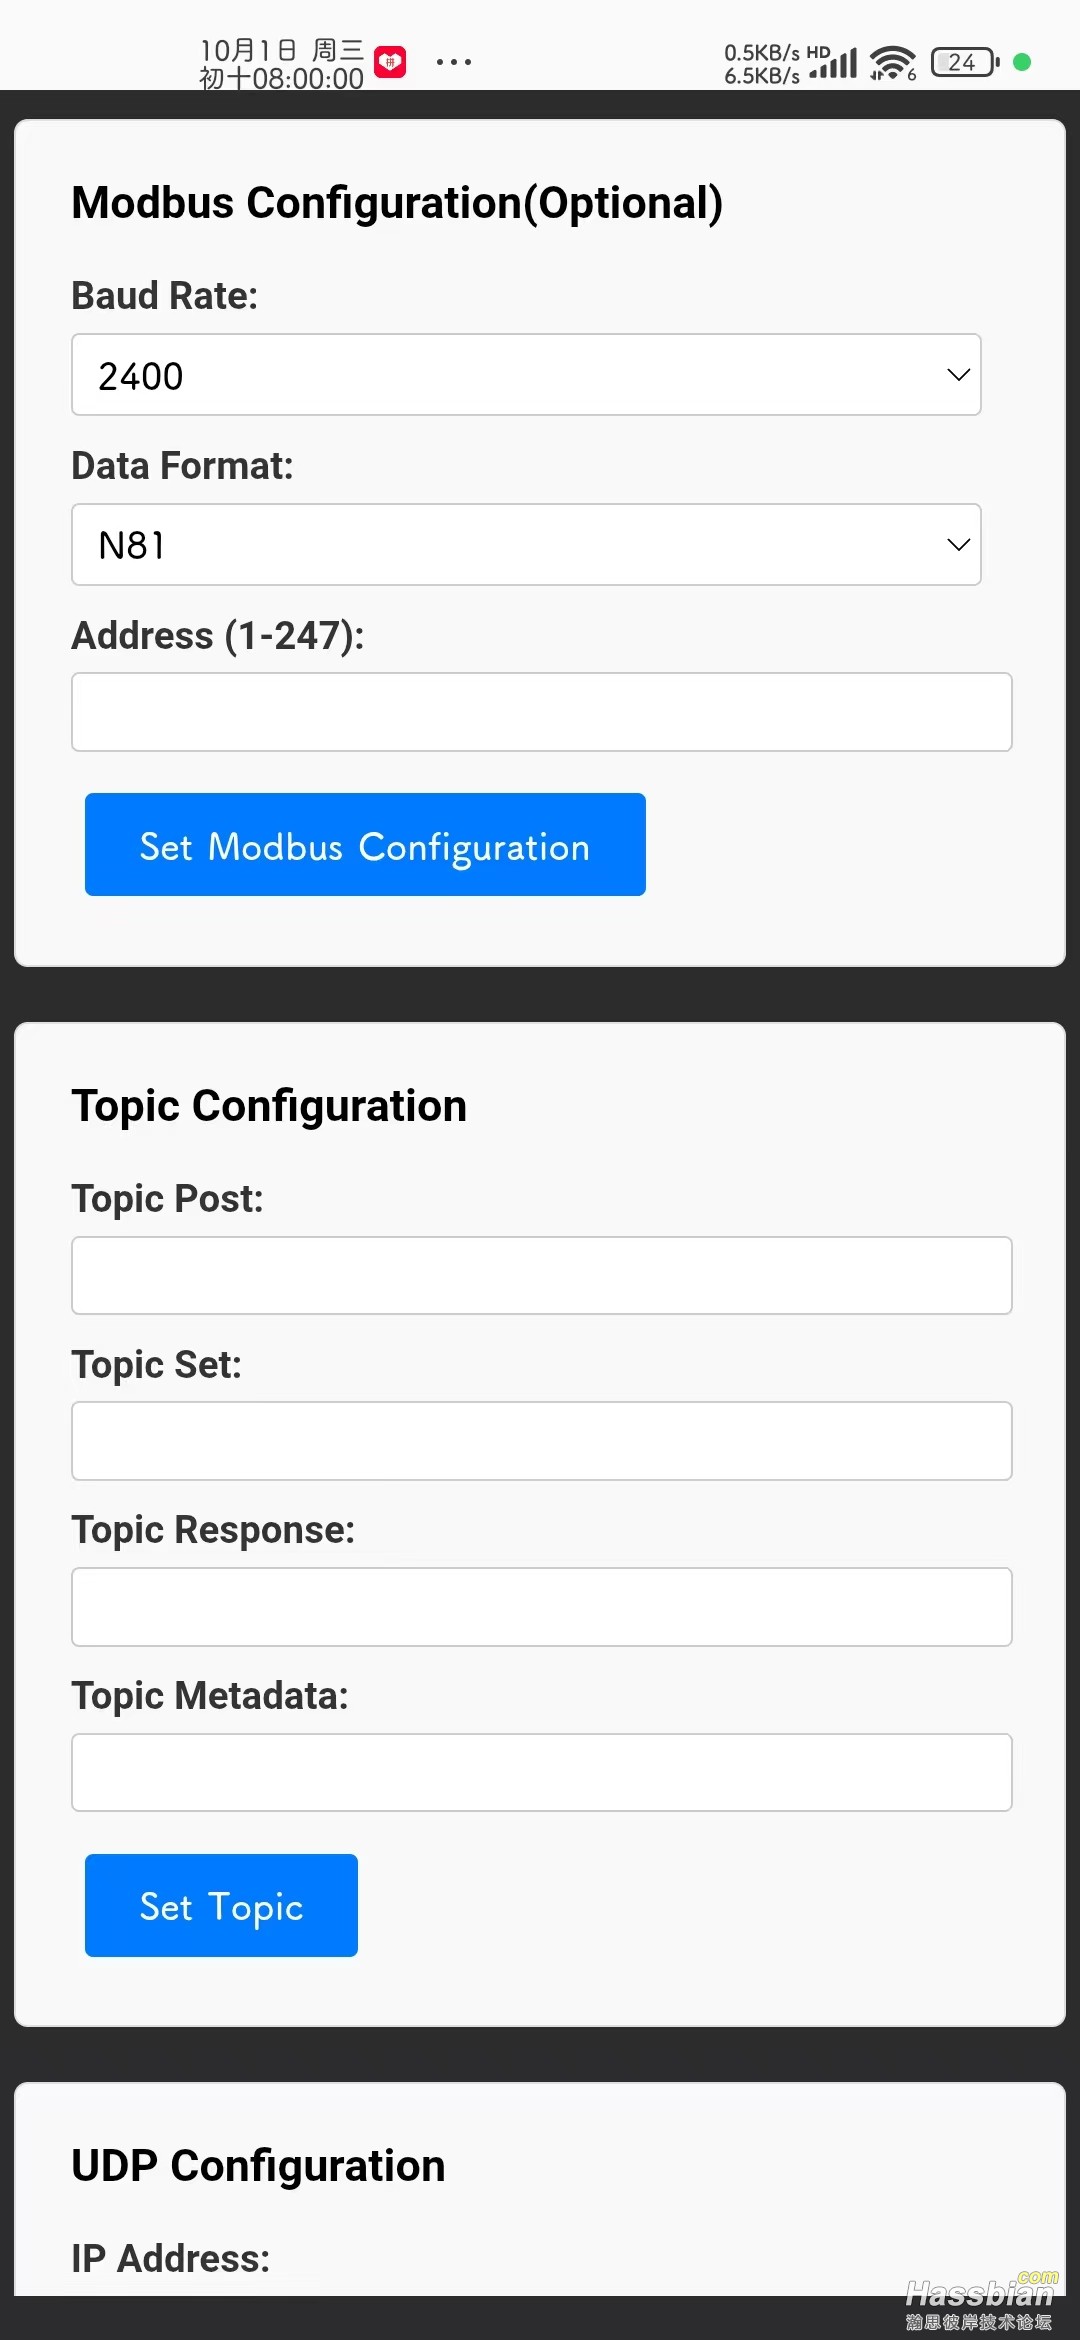Click the Topic Post text field
Viewport: 1080px width, 2340px height.
(x=541, y=1276)
